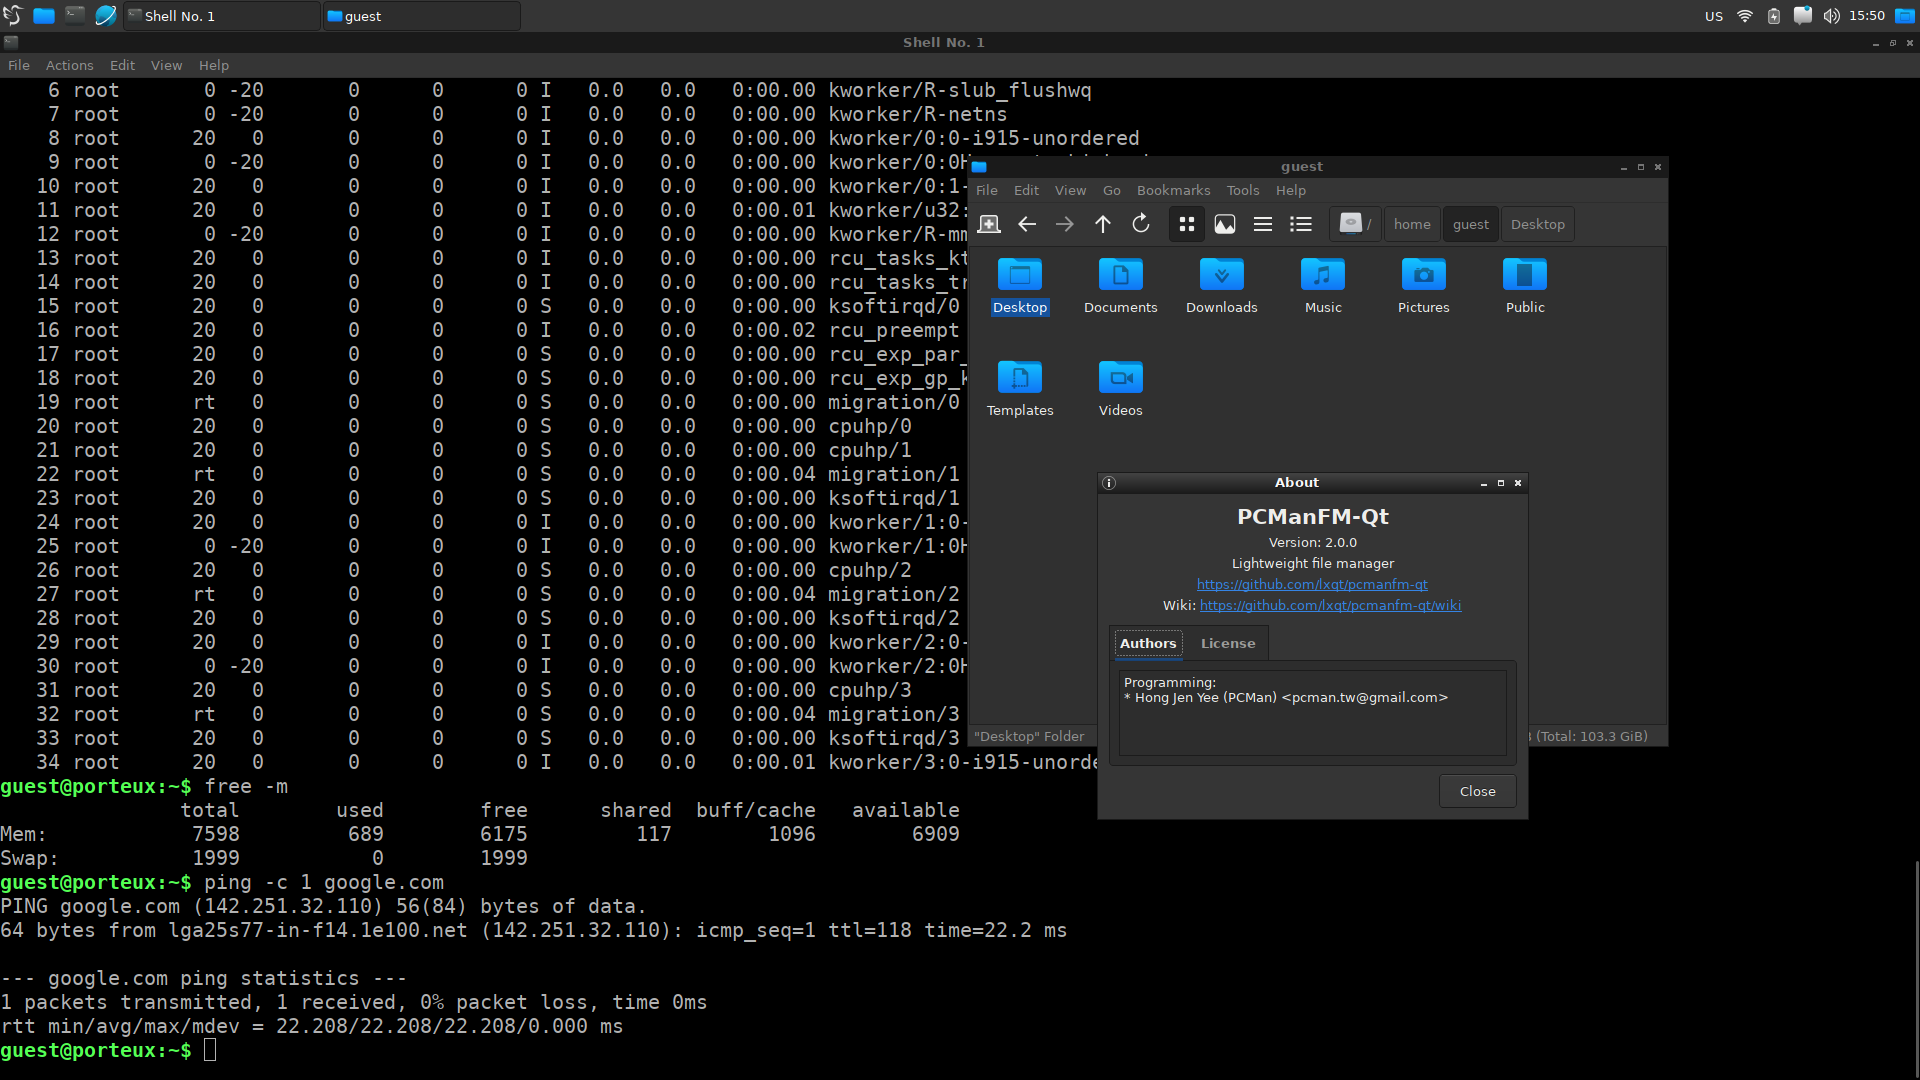Open the pcmanfm-qt wiki link
The image size is (1920, 1080).
pyautogui.click(x=1330, y=605)
